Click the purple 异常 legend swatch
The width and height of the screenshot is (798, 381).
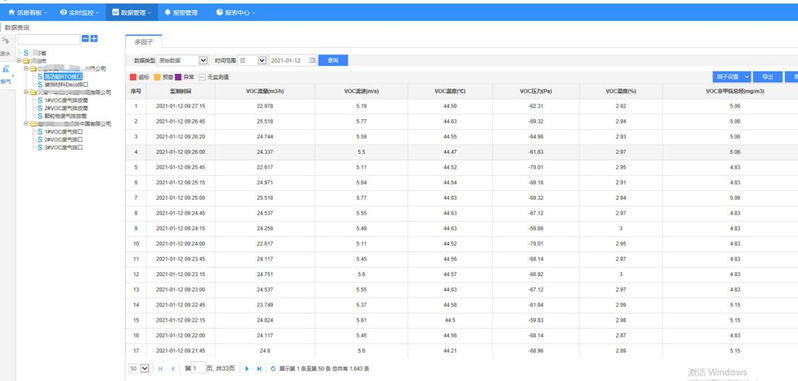178,77
